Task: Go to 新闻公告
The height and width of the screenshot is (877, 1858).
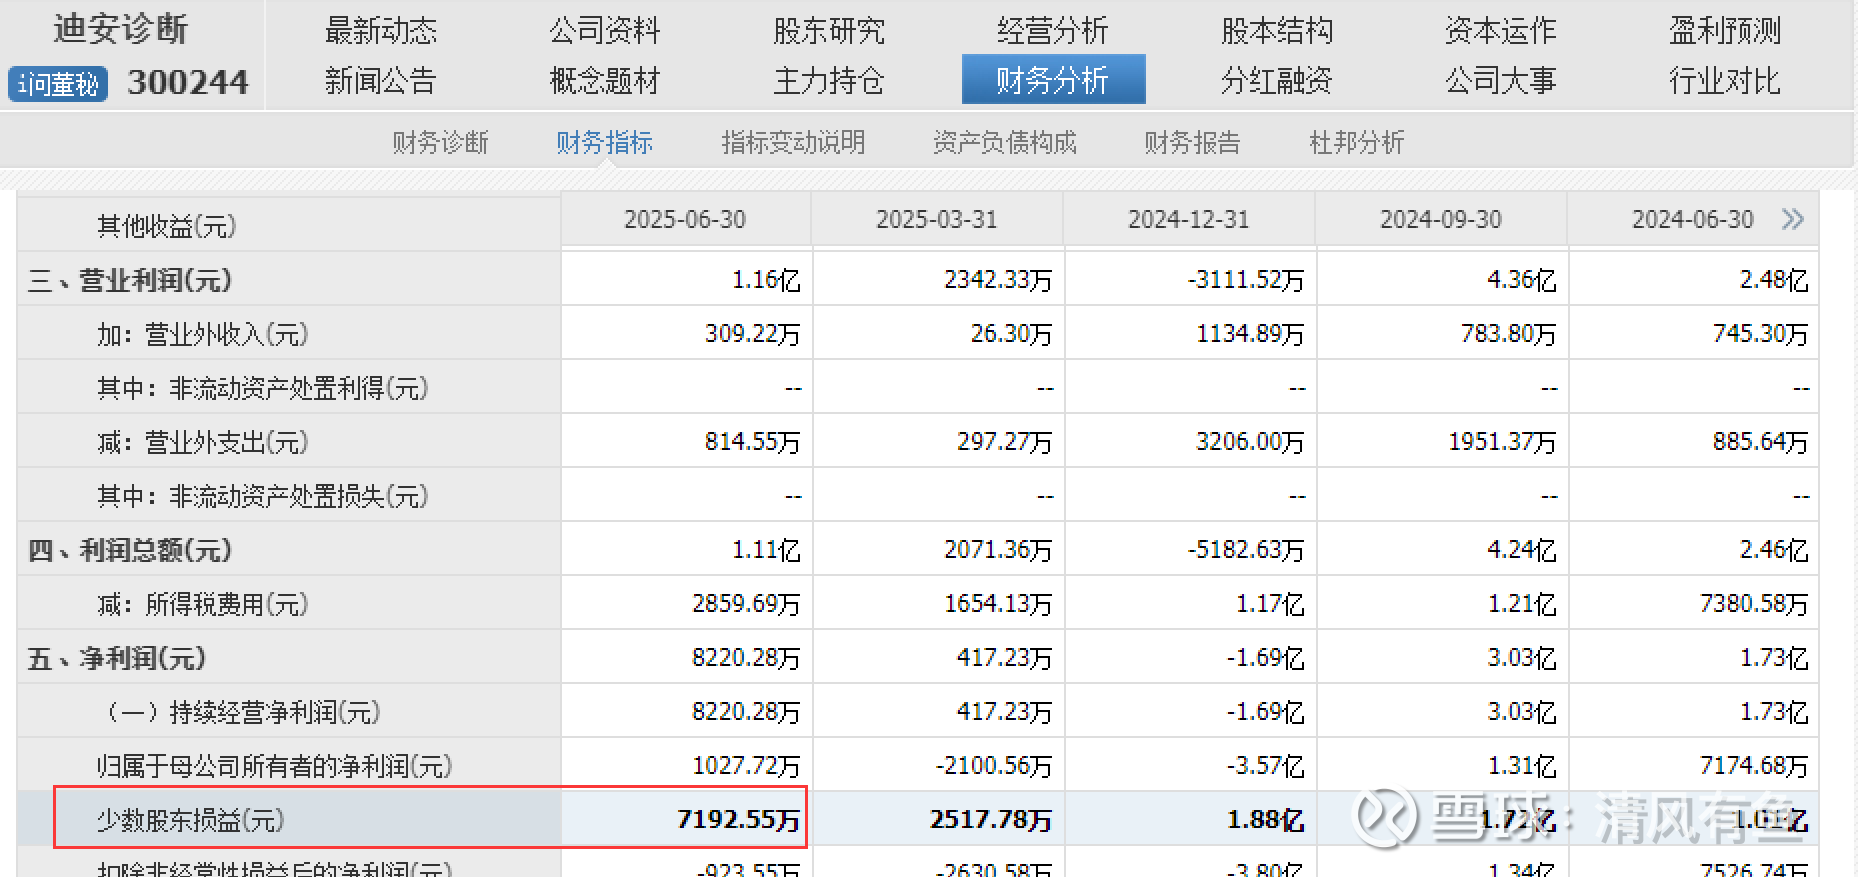Action: [x=380, y=80]
